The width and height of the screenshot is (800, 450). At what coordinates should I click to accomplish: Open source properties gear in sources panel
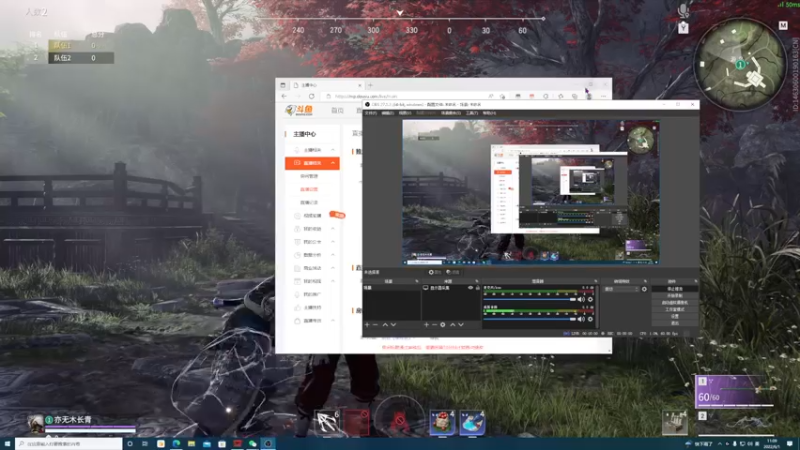coord(443,324)
